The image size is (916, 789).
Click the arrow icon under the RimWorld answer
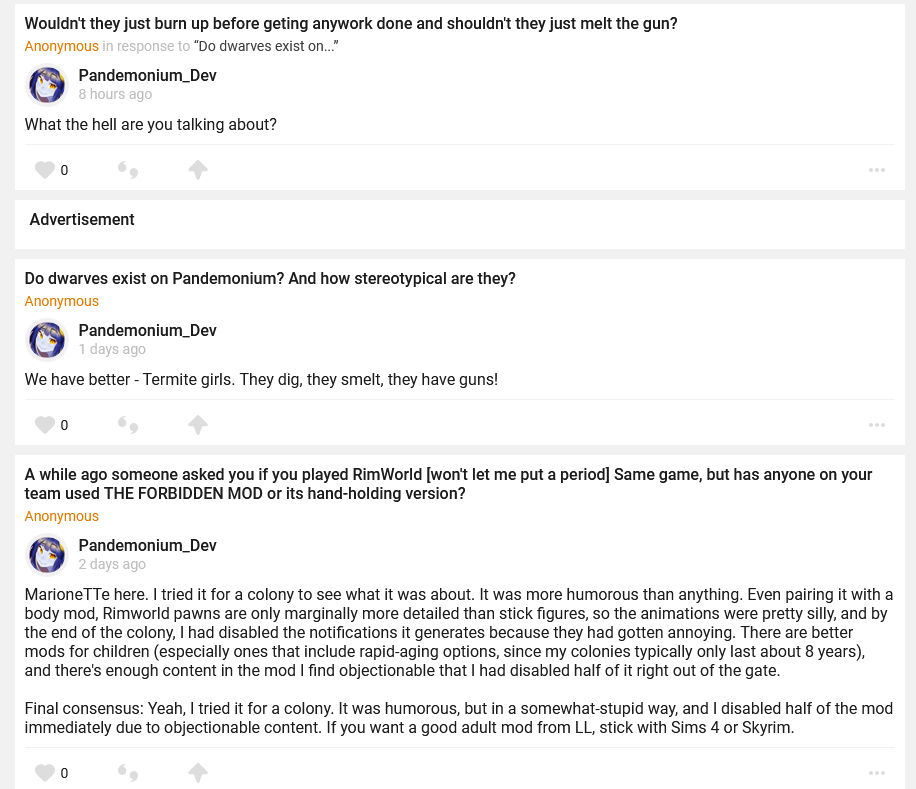198,773
